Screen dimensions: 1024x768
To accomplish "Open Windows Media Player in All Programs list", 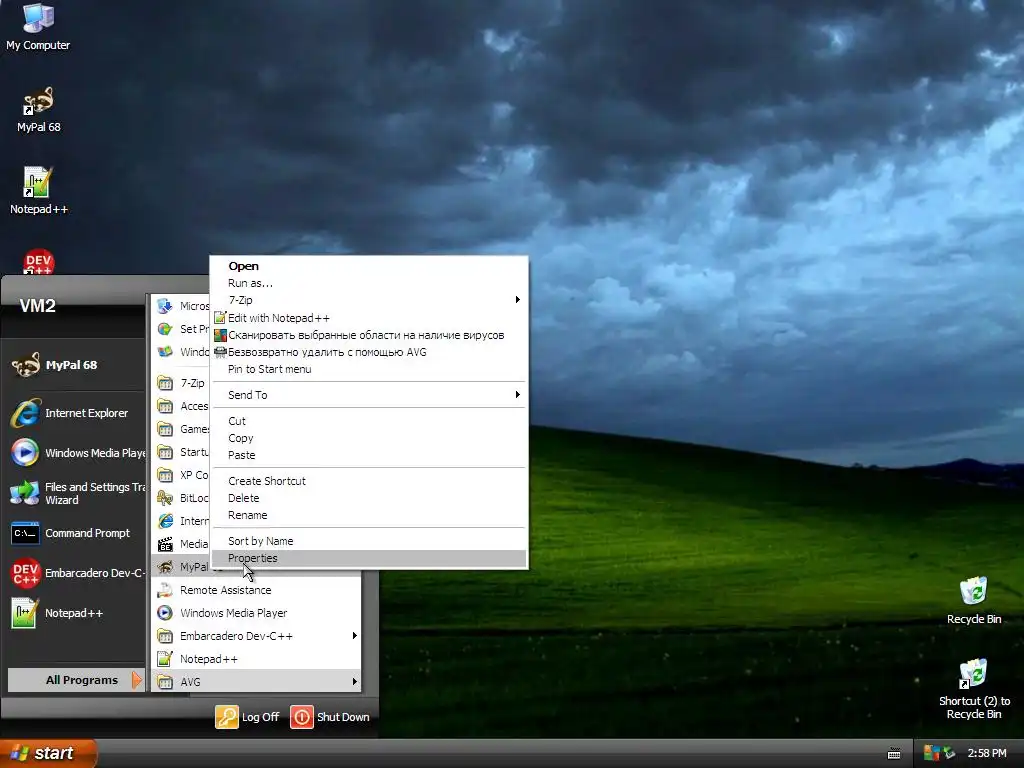I will coord(257,613).
